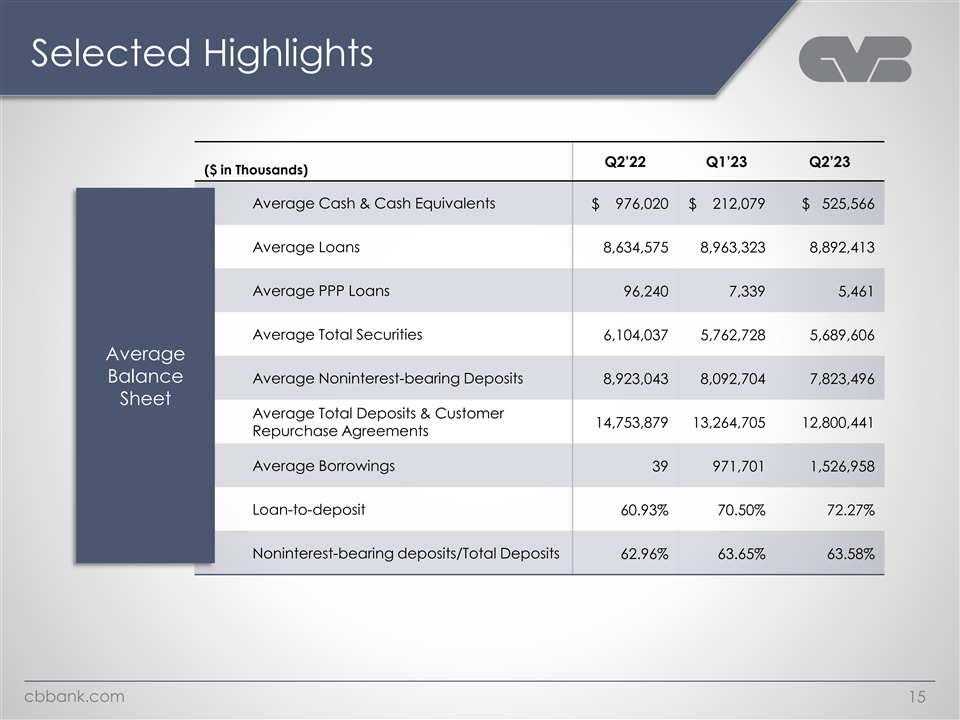960x720 pixels.
Task: Click the 8,923,043 value
Action: tap(636, 379)
